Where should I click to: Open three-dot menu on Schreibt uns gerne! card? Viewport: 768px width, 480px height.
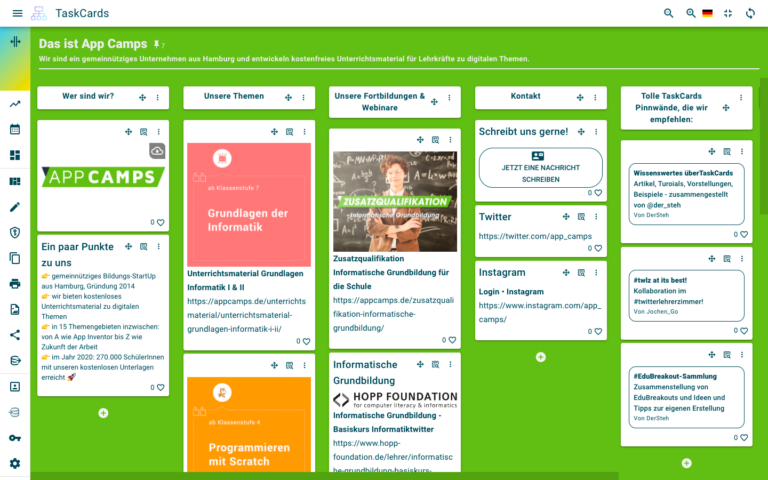click(x=596, y=131)
